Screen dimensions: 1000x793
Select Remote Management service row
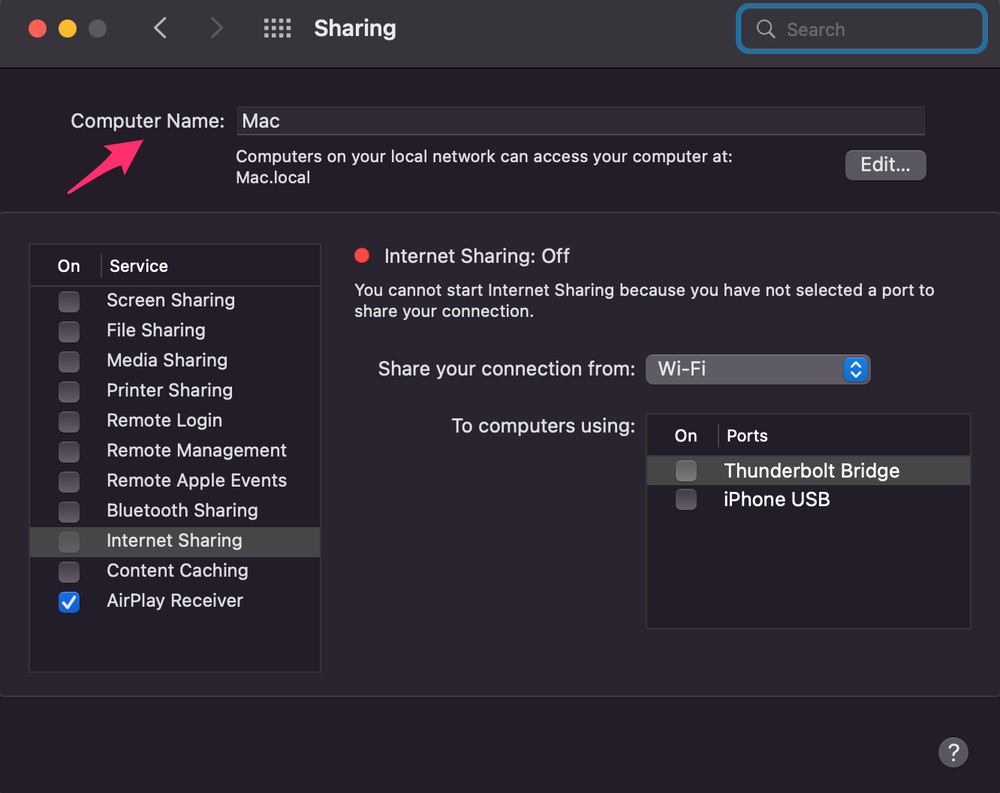click(x=175, y=450)
